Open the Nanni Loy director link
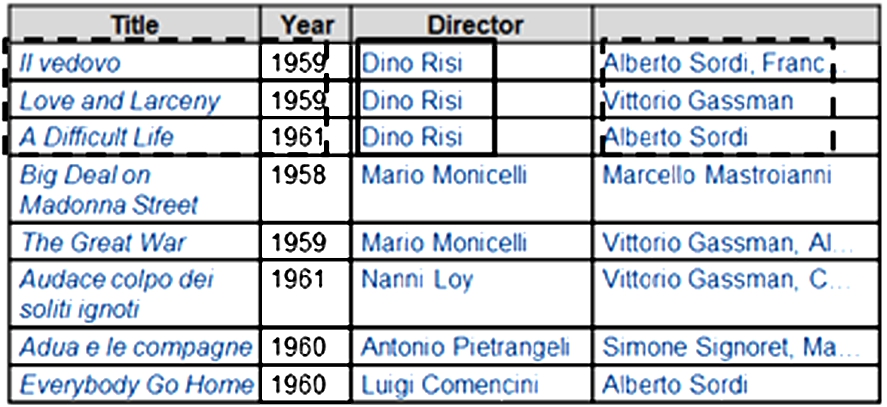The image size is (887, 407). point(417,280)
